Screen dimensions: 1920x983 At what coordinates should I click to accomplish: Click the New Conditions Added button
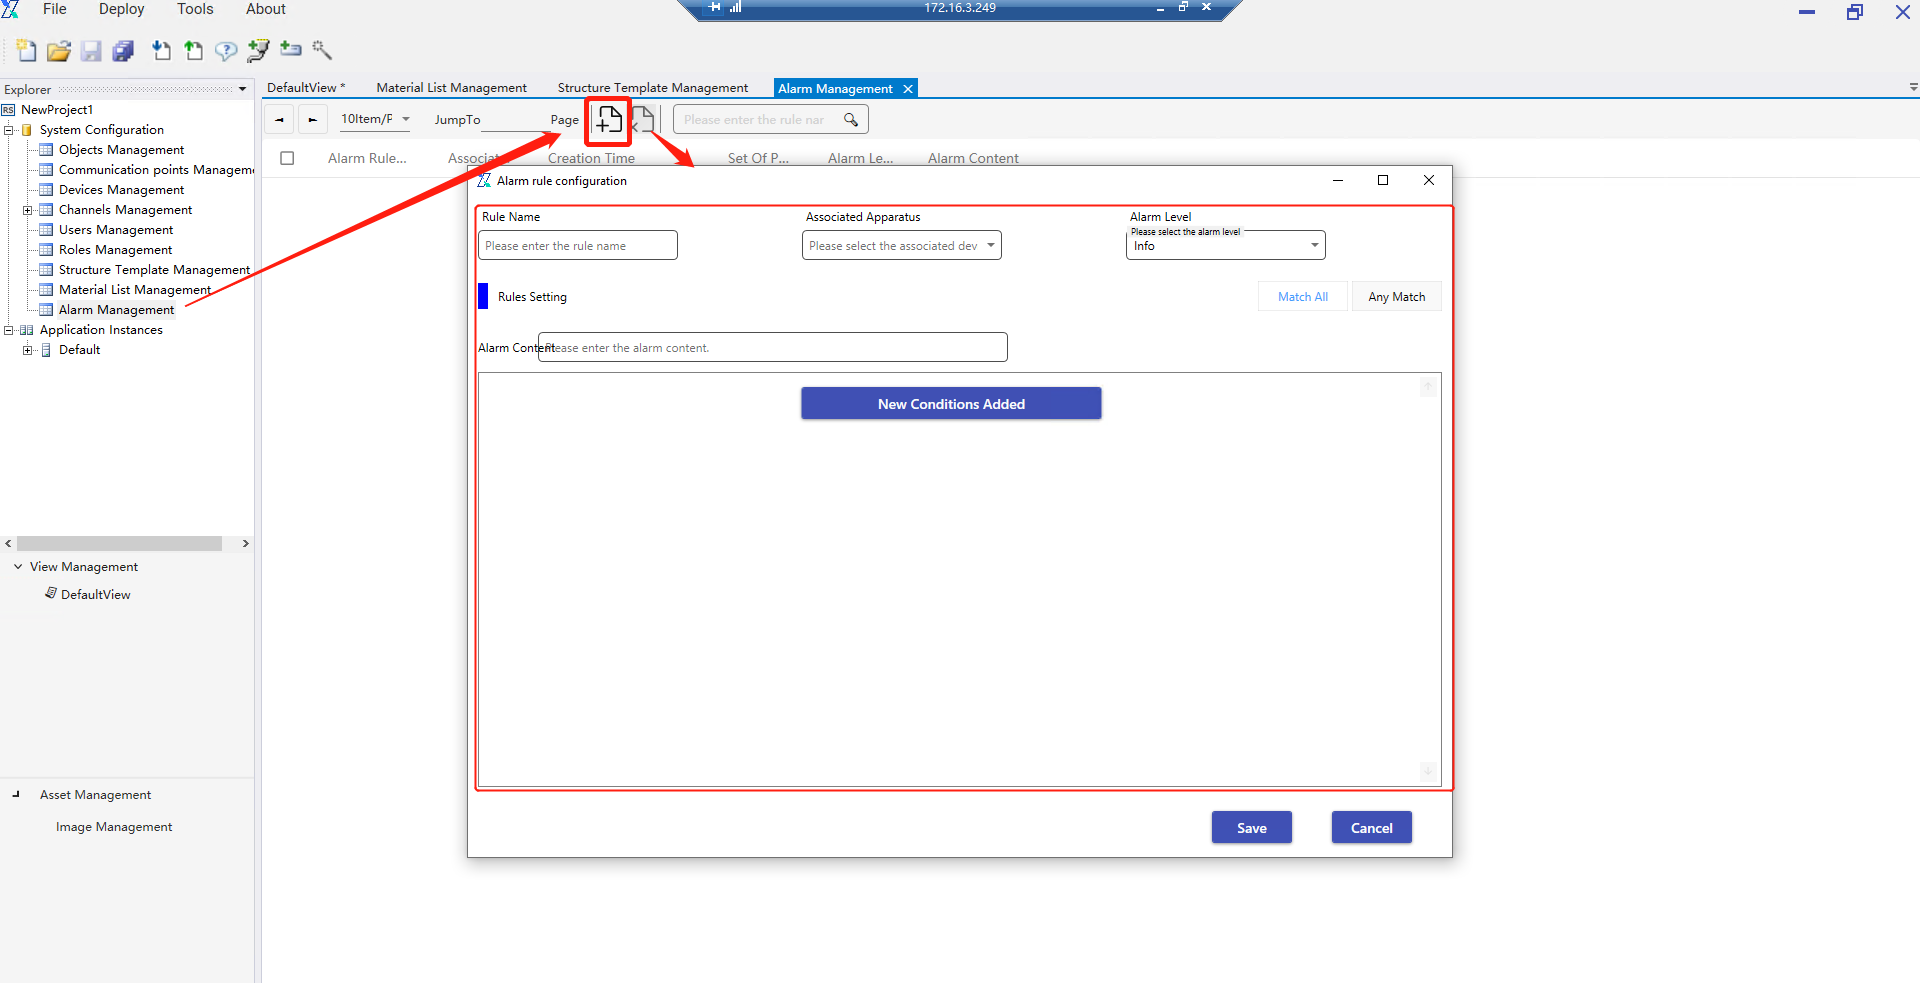(951, 404)
